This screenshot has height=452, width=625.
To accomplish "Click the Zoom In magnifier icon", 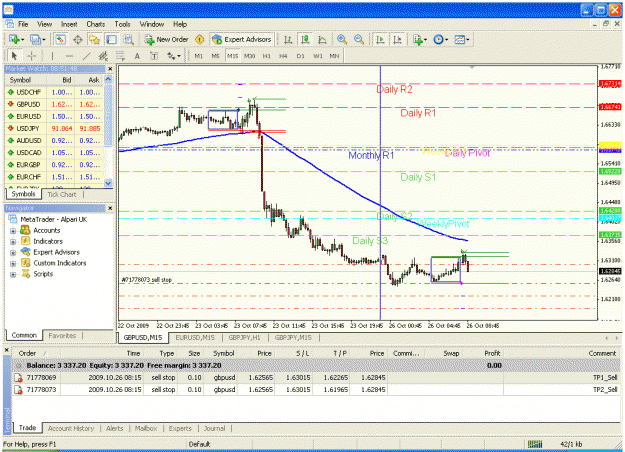I will [x=342, y=39].
